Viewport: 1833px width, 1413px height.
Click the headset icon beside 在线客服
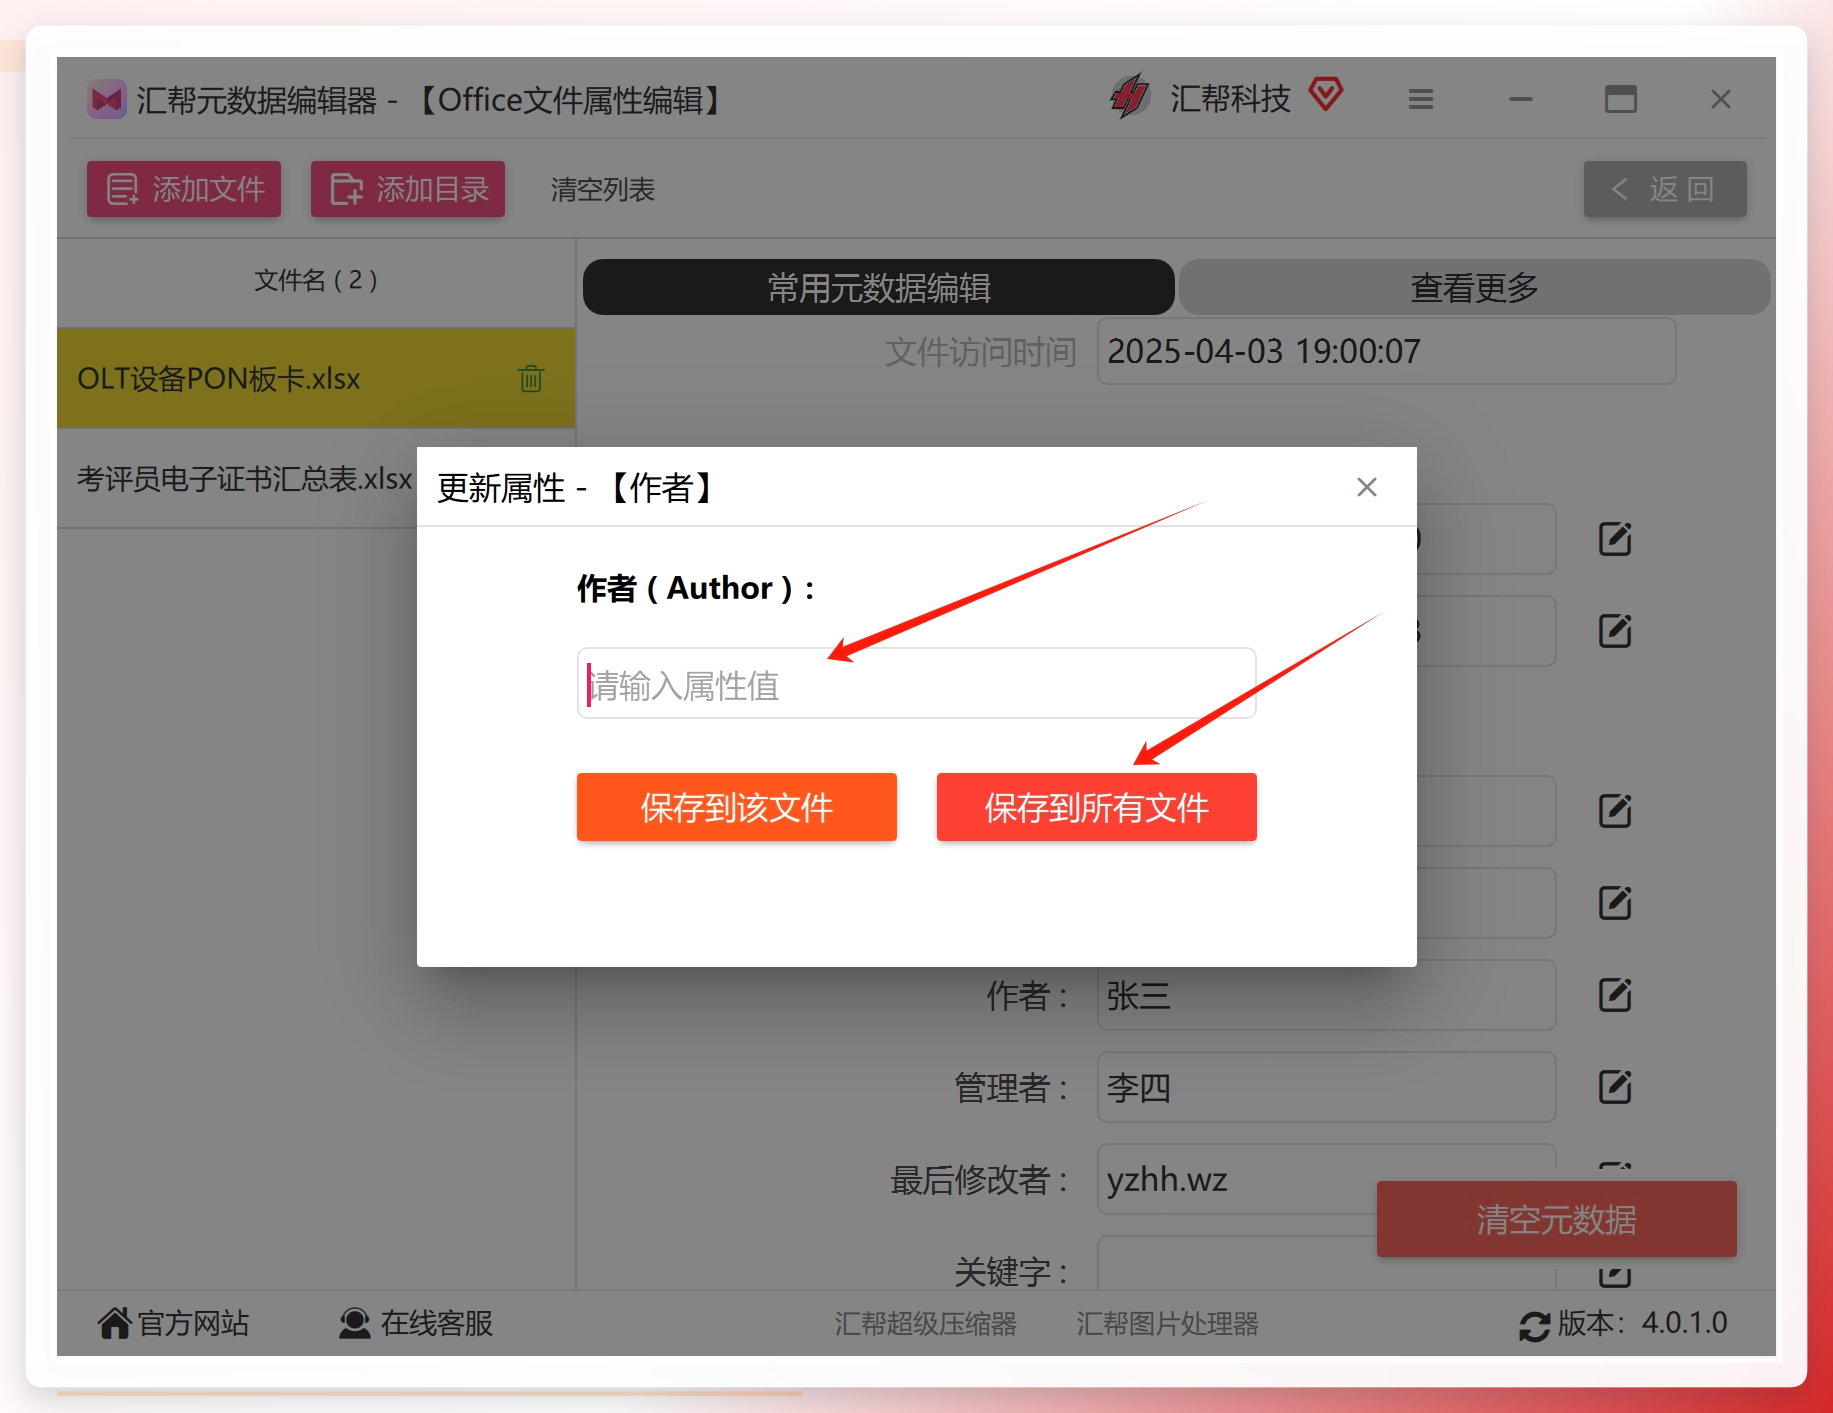pos(354,1323)
